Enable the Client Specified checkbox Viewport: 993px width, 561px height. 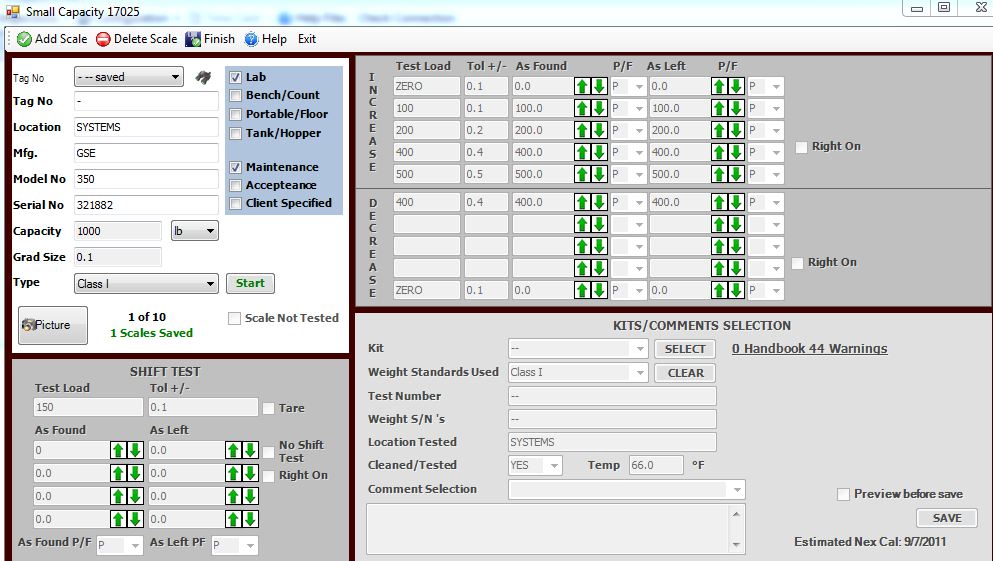pos(236,203)
